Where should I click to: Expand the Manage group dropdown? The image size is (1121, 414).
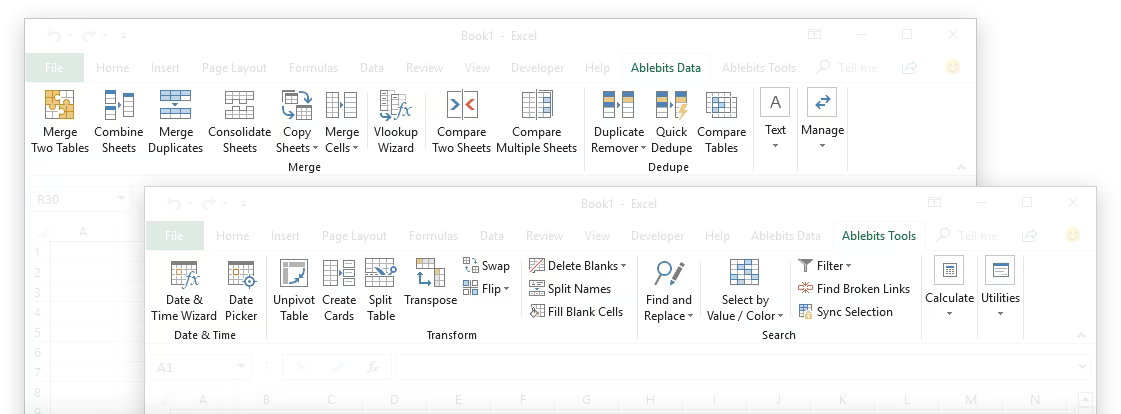tap(822, 146)
